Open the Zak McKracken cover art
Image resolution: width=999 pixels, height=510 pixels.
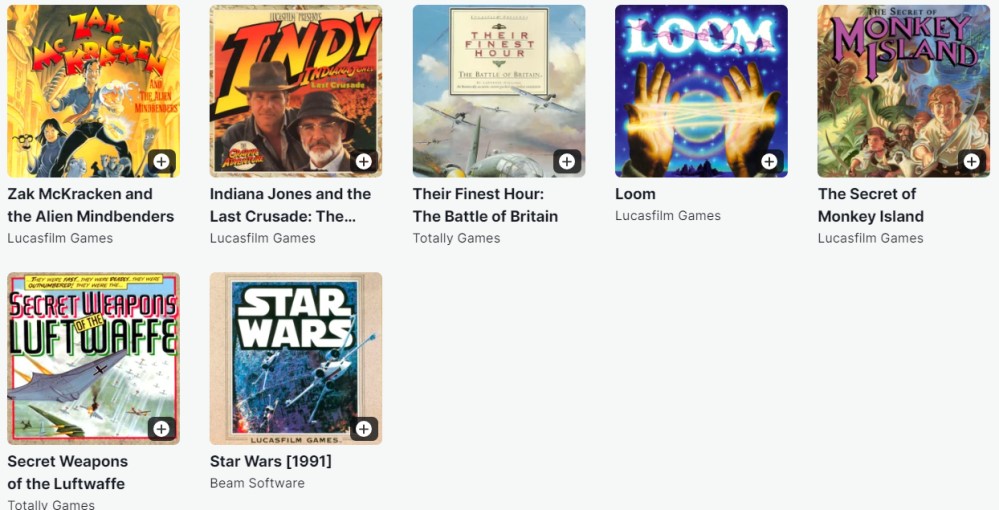[94, 91]
